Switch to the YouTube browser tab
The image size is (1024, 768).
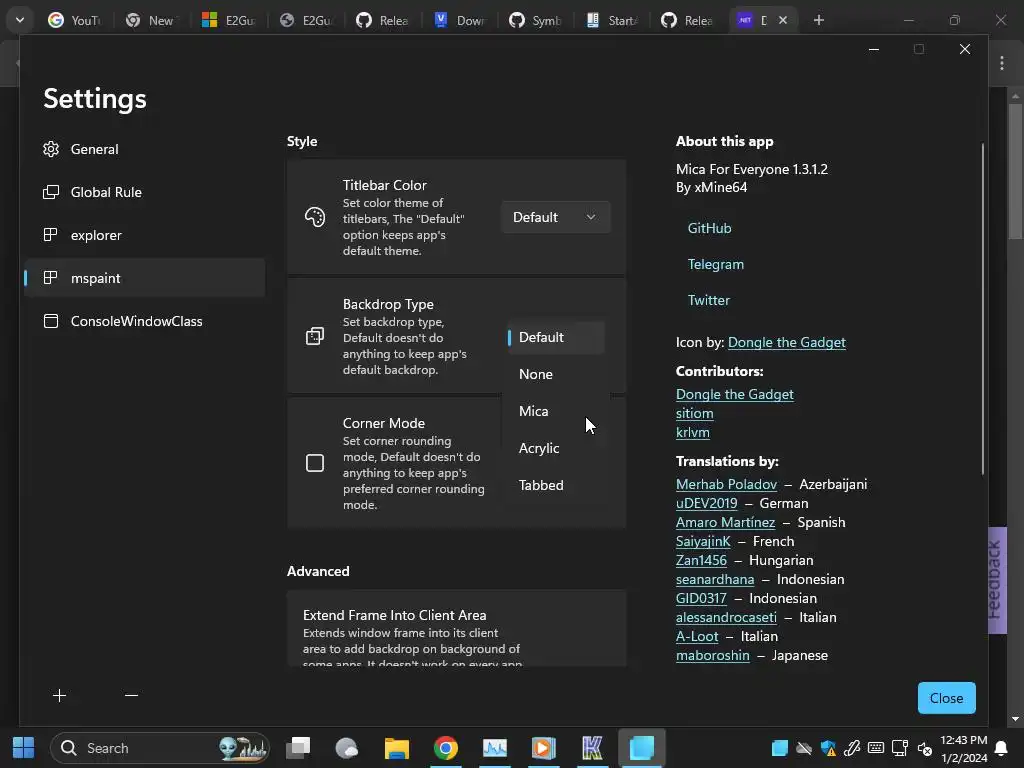click(74, 20)
